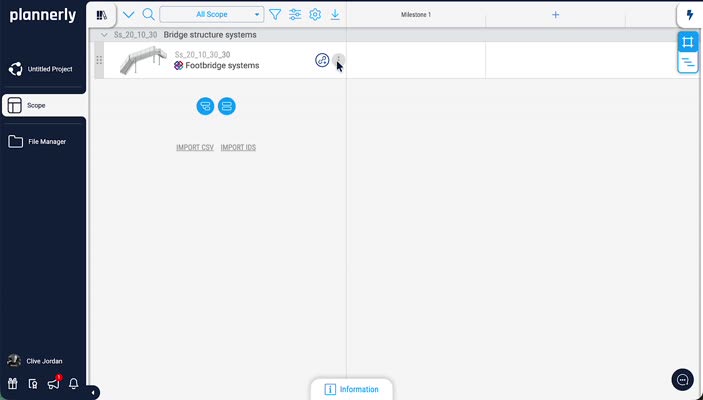Open the lightning bolt quick actions
Image resolution: width=703 pixels, height=400 pixels.
[690, 15]
